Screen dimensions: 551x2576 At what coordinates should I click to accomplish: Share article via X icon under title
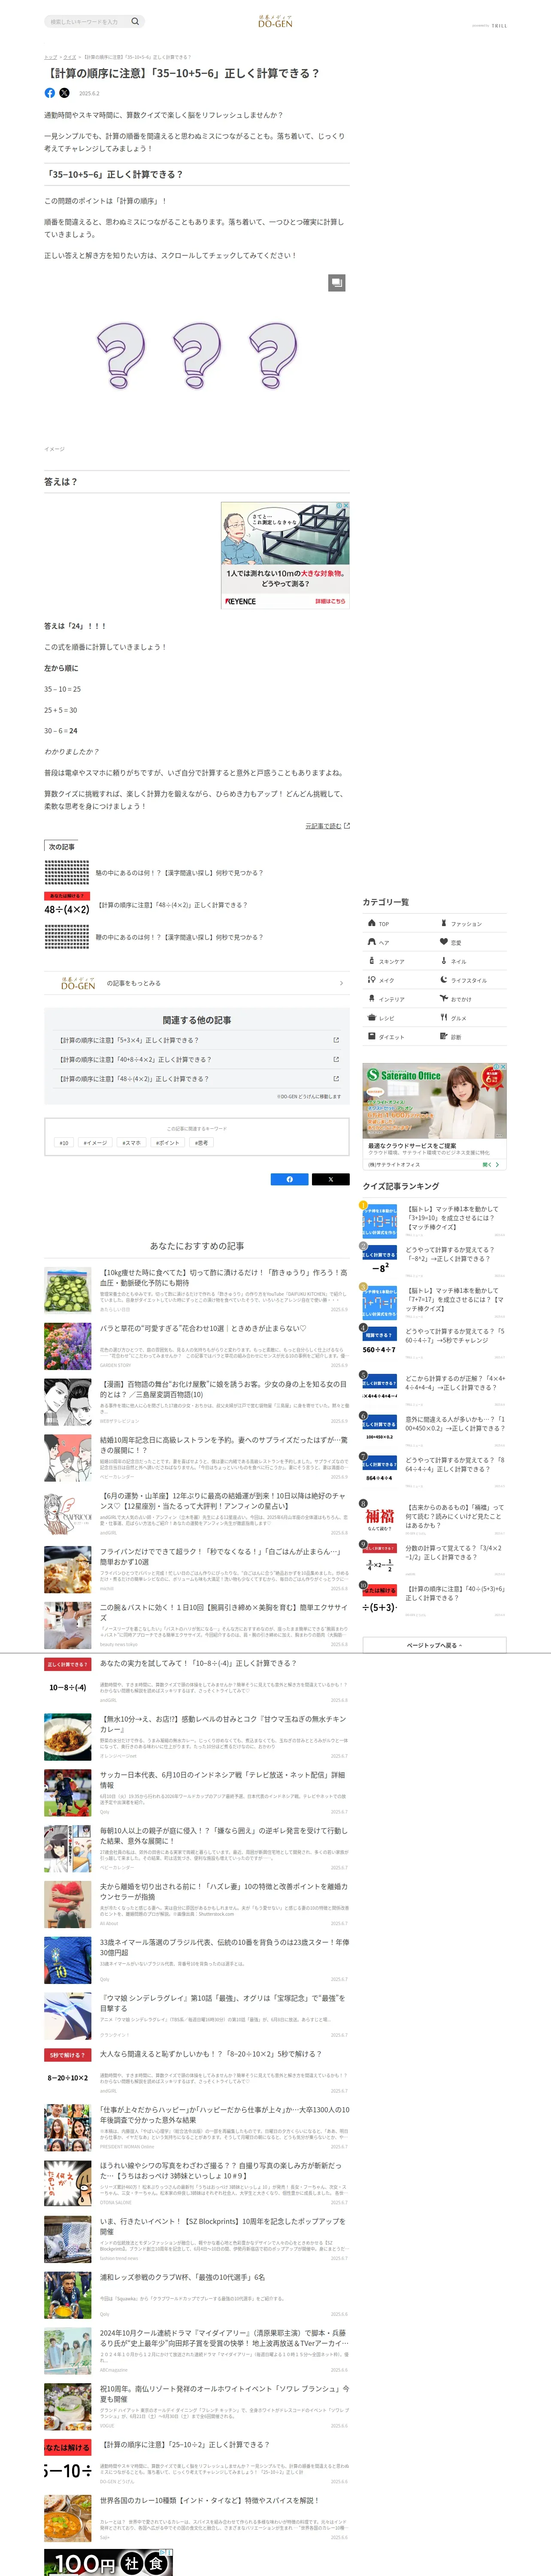point(65,93)
